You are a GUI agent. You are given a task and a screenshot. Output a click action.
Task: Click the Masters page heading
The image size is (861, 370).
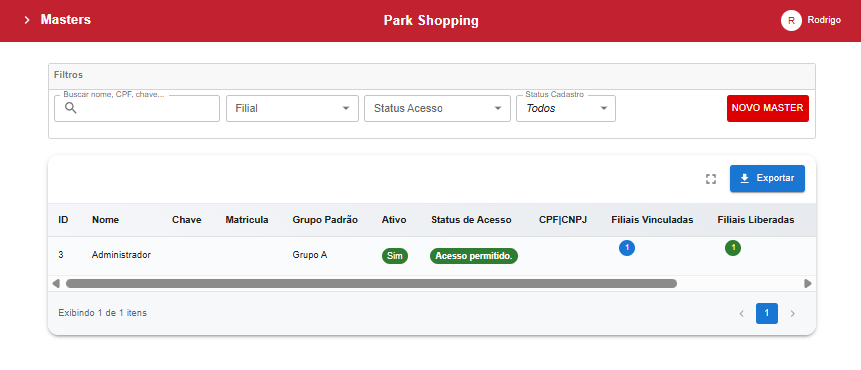(66, 20)
